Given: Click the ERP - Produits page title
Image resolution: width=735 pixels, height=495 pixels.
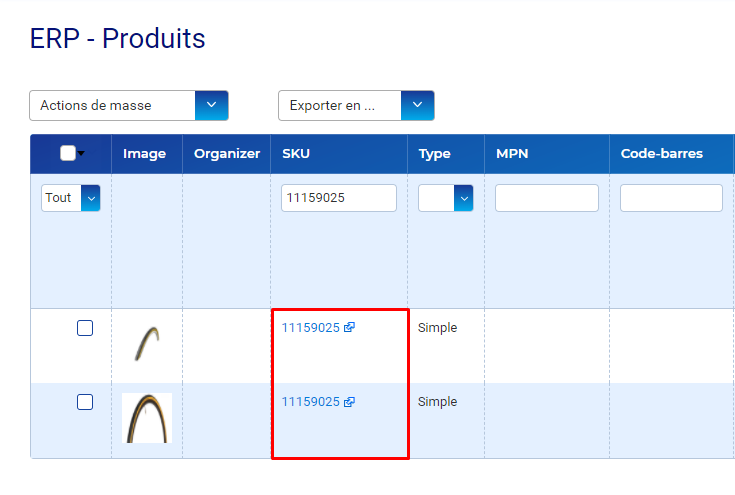Looking at the screenshot, I should 118,38.
